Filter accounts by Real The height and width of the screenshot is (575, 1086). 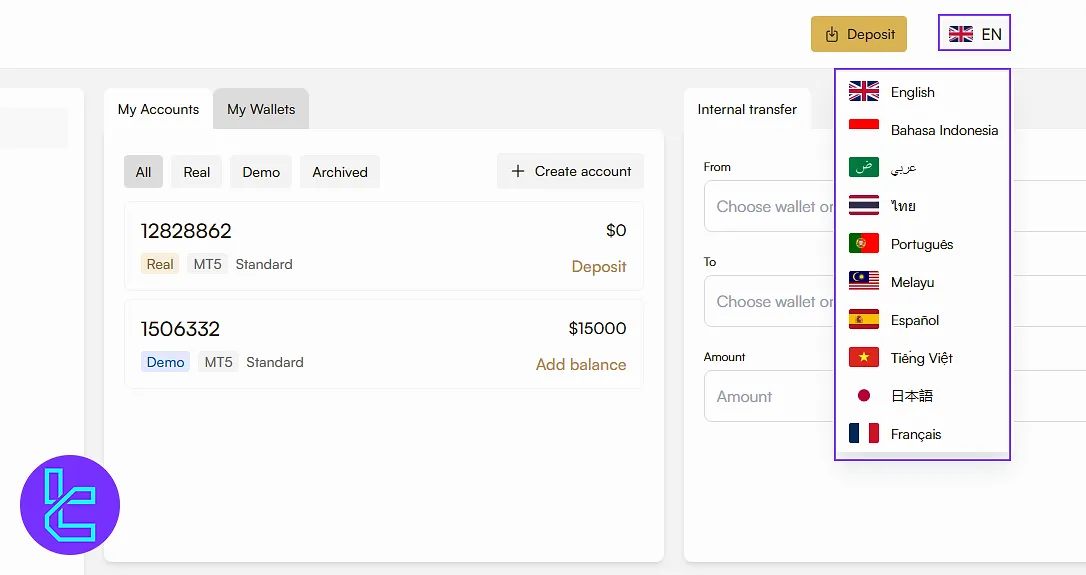coord(197,172)
